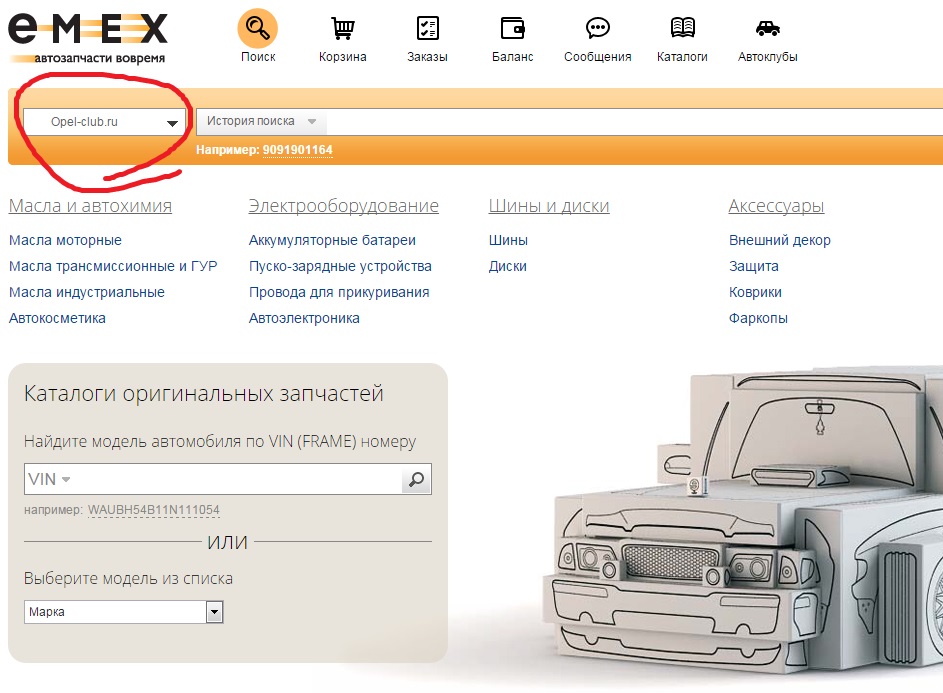Open the Масла моторные link
The width and height of the screenshot is (943, 693).
65,240
